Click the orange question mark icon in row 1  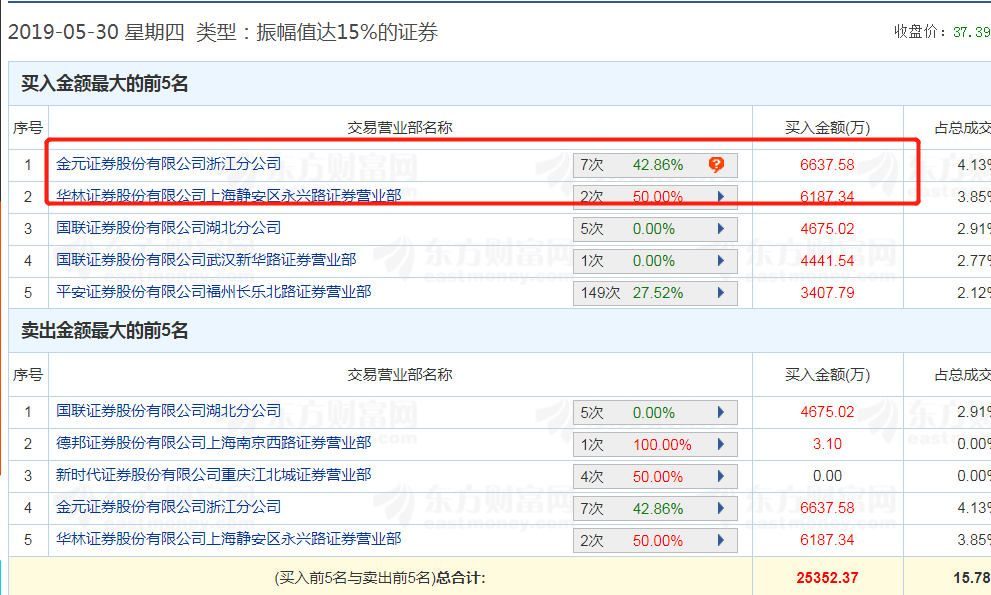(716, 165)
